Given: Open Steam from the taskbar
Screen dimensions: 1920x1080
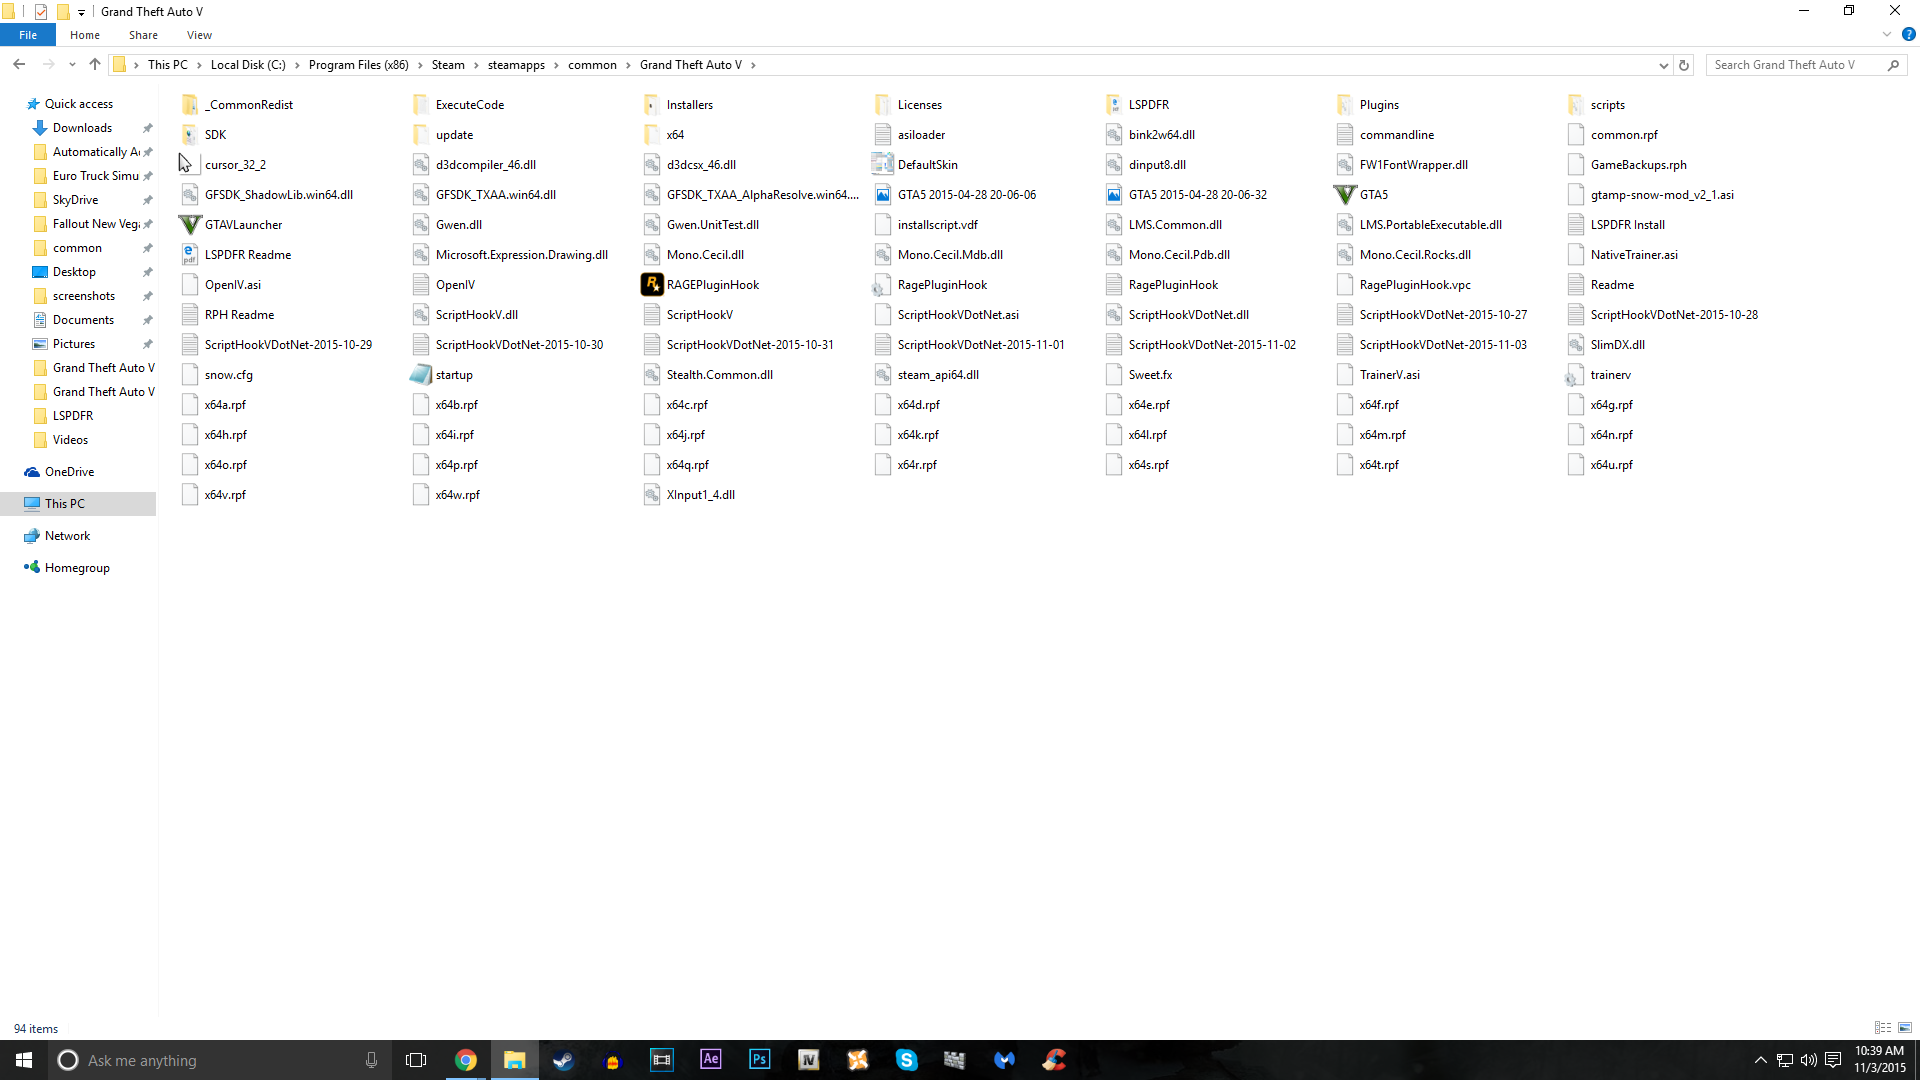Looking at the screenshot, I should pos(563,1060).
